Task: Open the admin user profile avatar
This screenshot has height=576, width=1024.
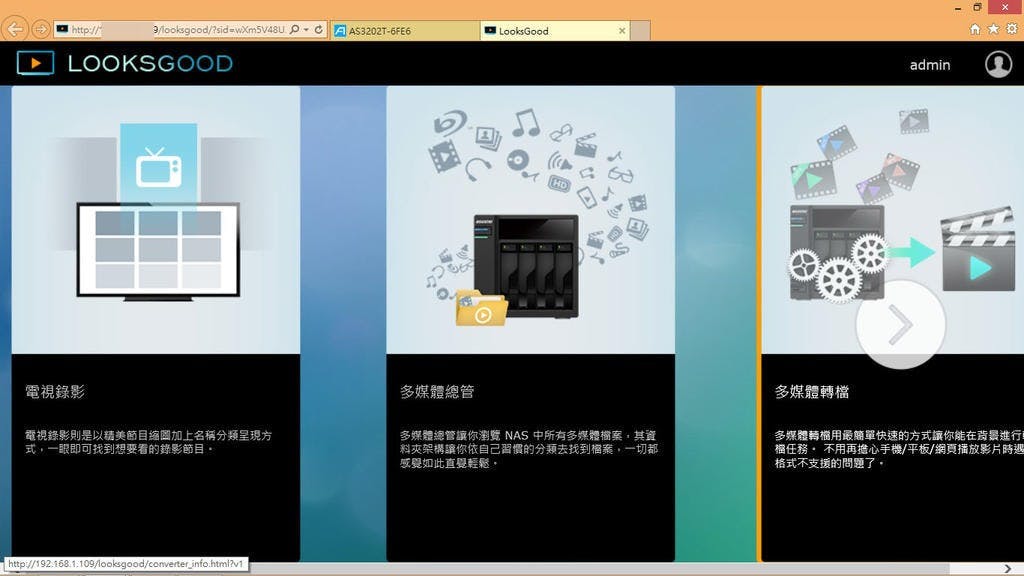Action: [x=998, y=64]
